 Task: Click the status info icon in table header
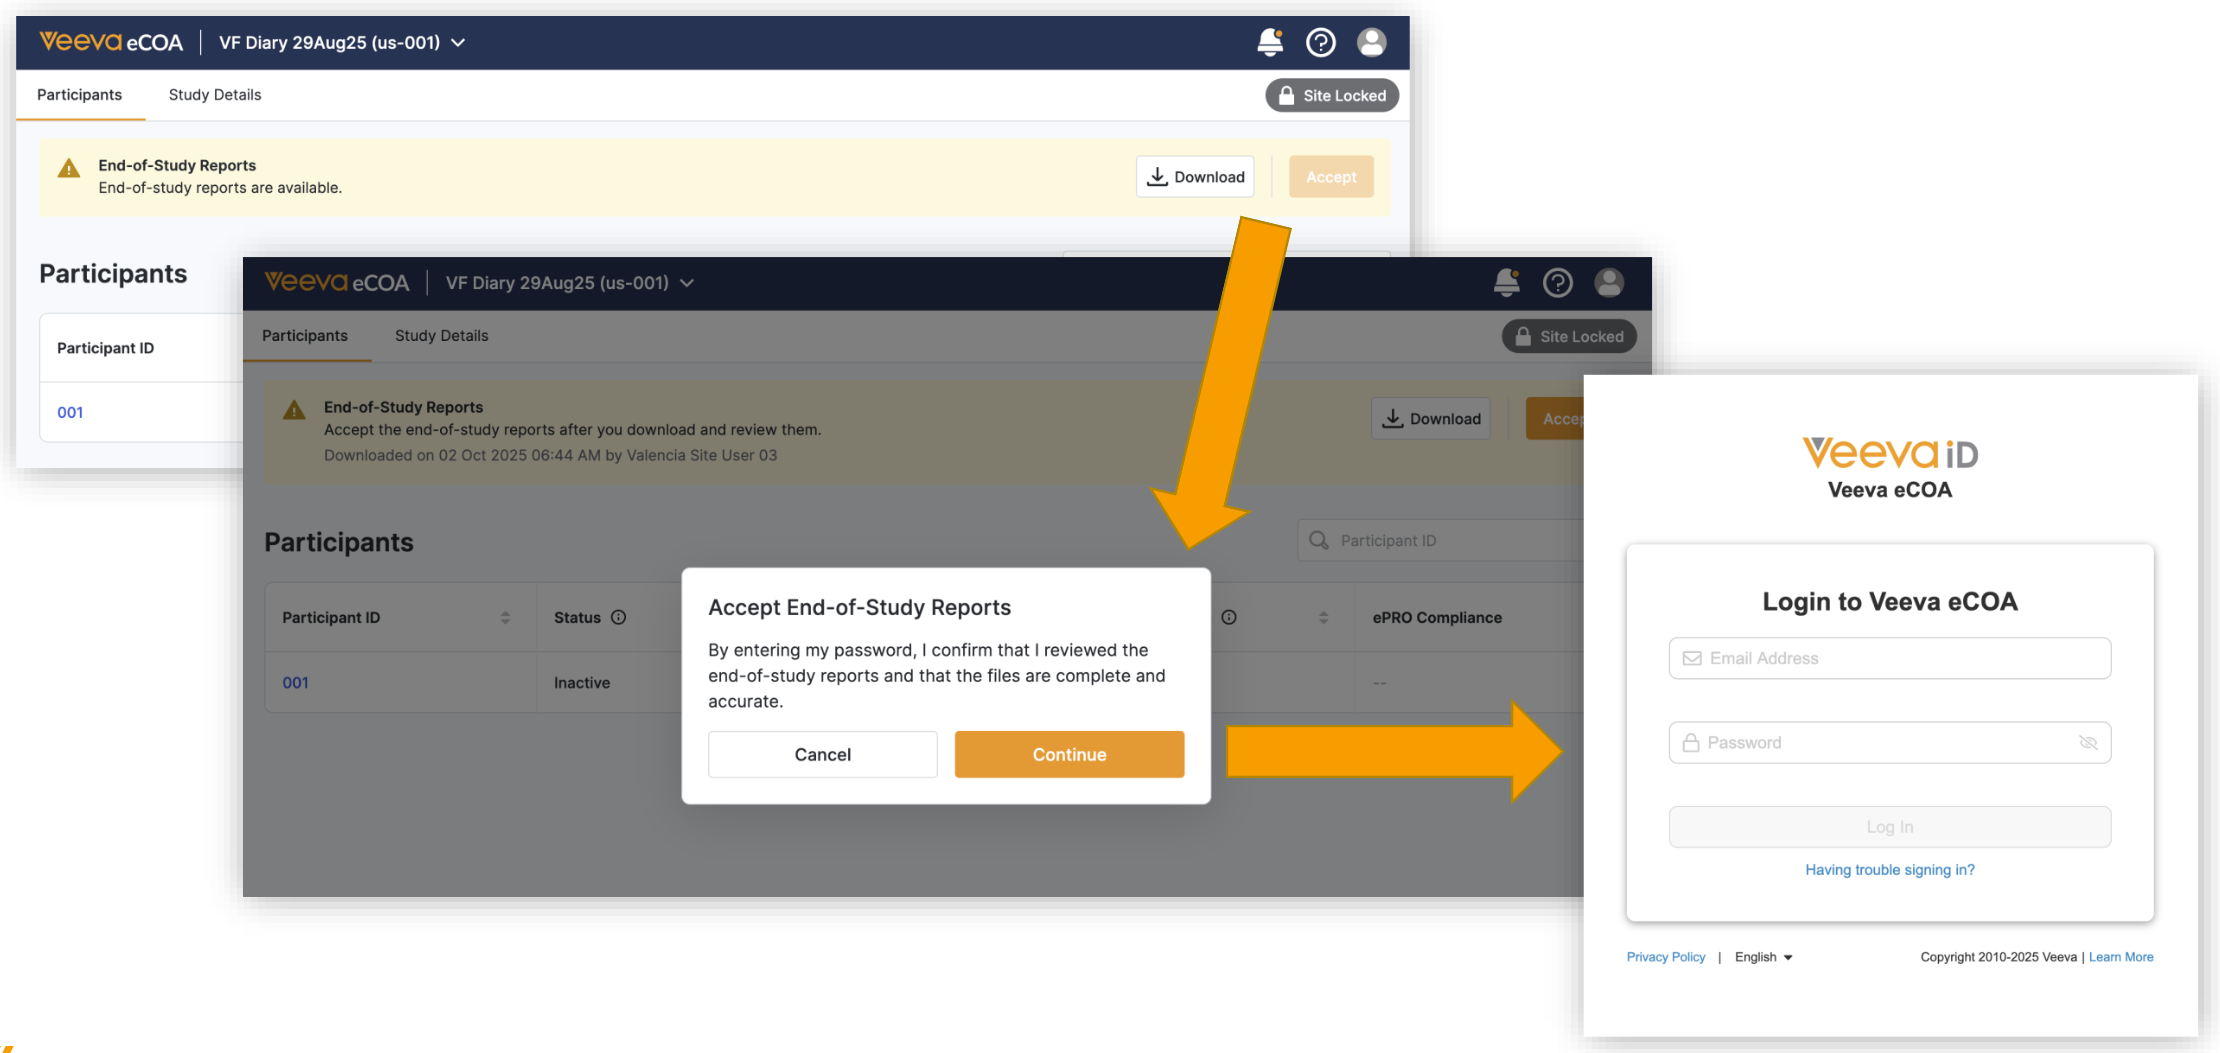click(619, 618)
